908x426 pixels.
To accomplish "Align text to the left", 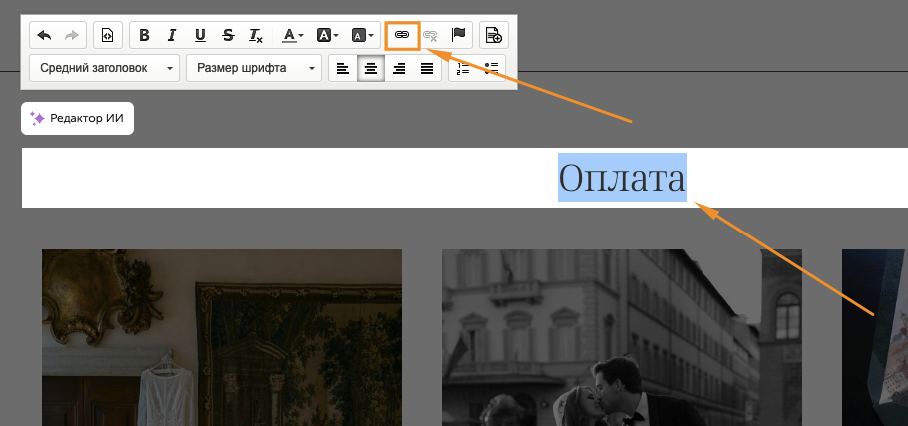I will tap(343, 68).
